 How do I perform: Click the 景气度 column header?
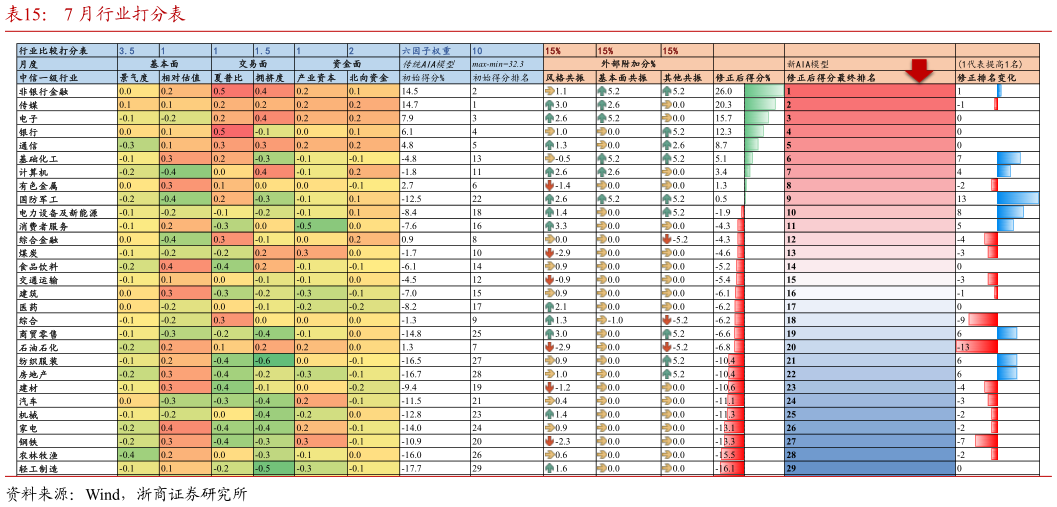click(135, 77)
